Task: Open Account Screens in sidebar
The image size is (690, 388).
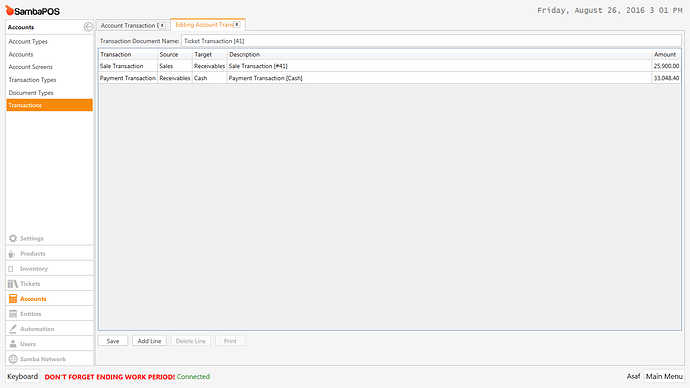Action: (x=30, y=67)
